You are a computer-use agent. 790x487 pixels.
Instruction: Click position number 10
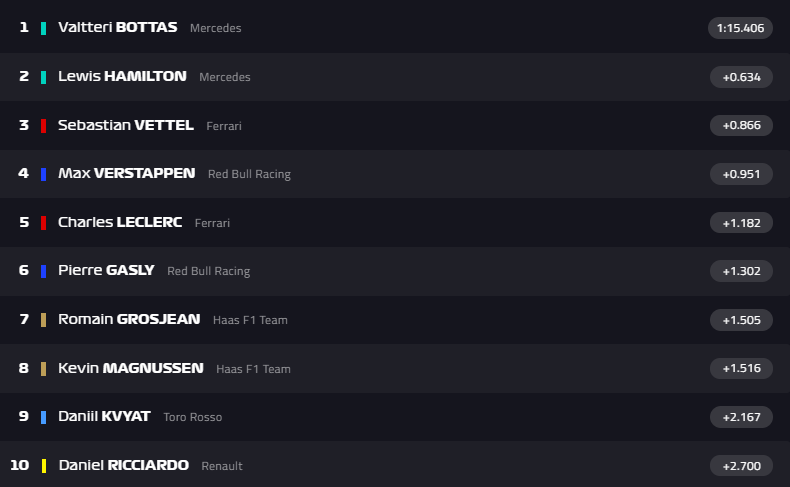tap(20, 465)
